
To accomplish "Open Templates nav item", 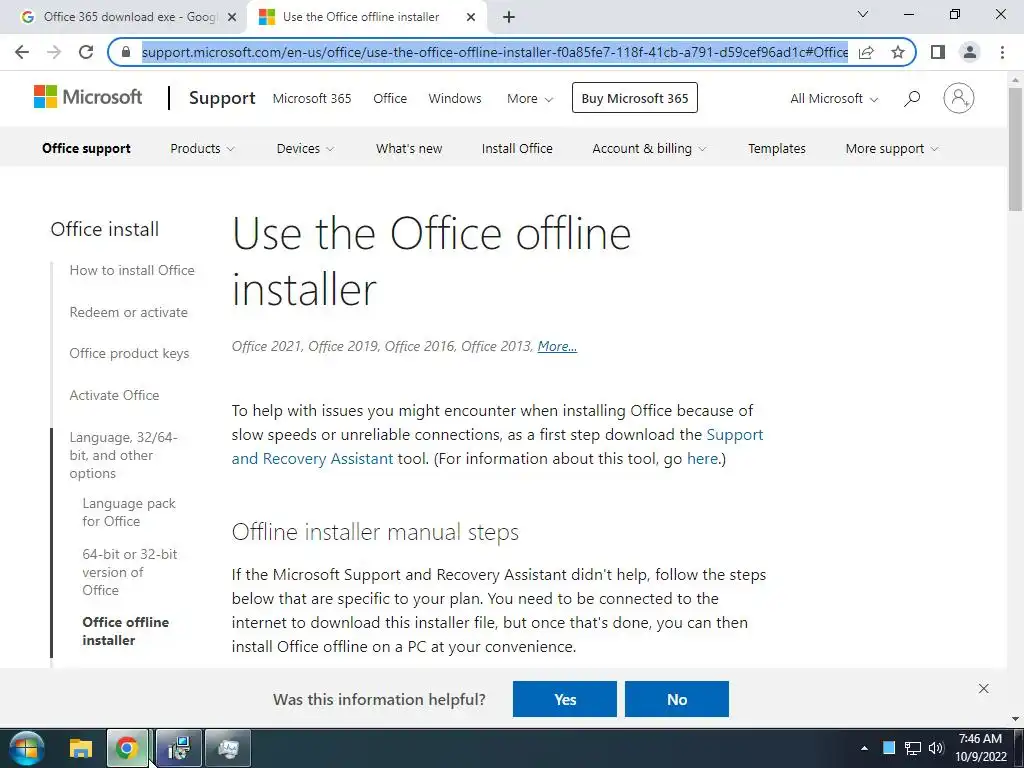I will (x=776, y=148).
